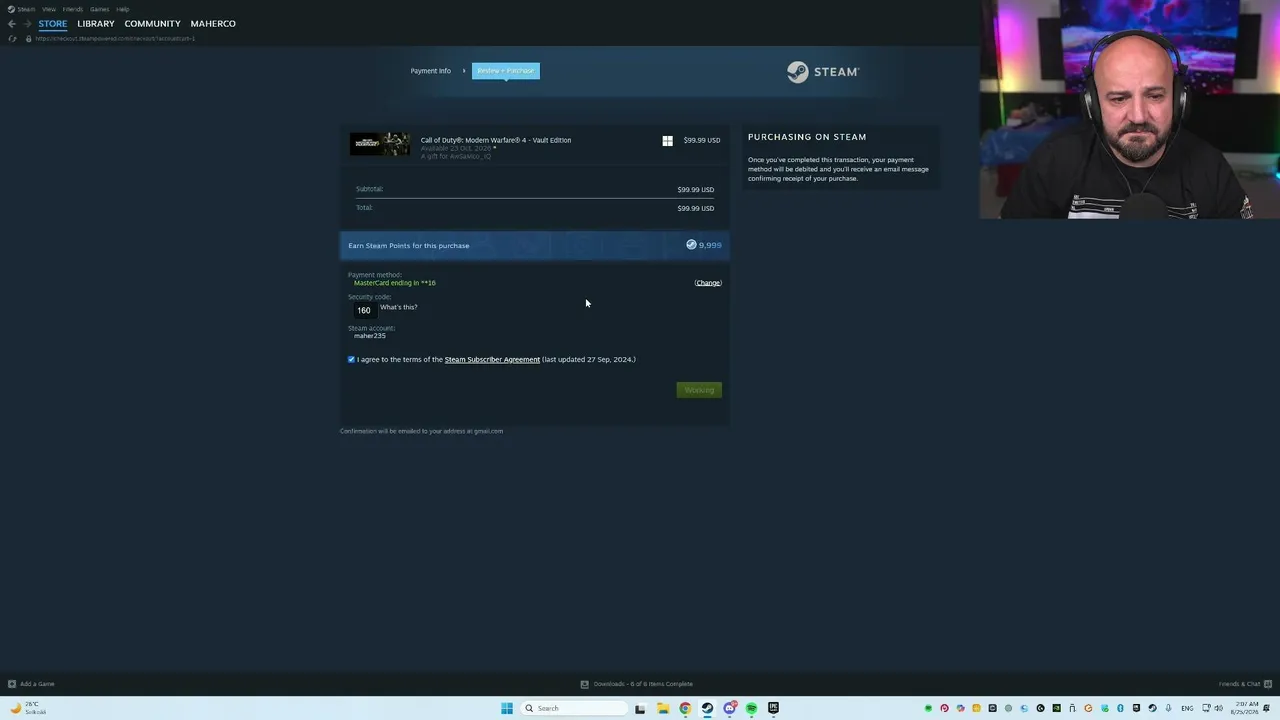Switch the ENG input language indicator
The image size is (1280, 720).
click(1187, 708)
